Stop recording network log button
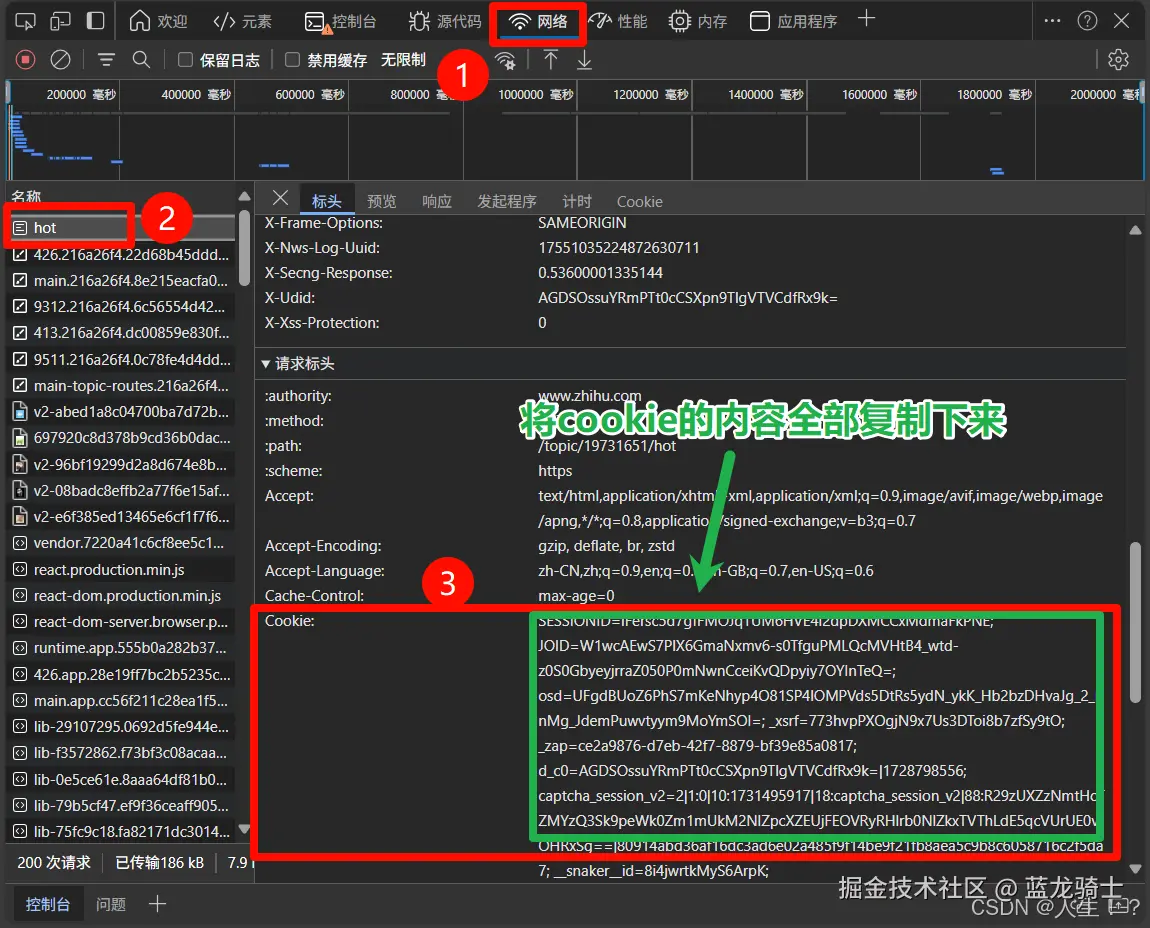This screenshot has height=928, width=1150. coord(26,59)
